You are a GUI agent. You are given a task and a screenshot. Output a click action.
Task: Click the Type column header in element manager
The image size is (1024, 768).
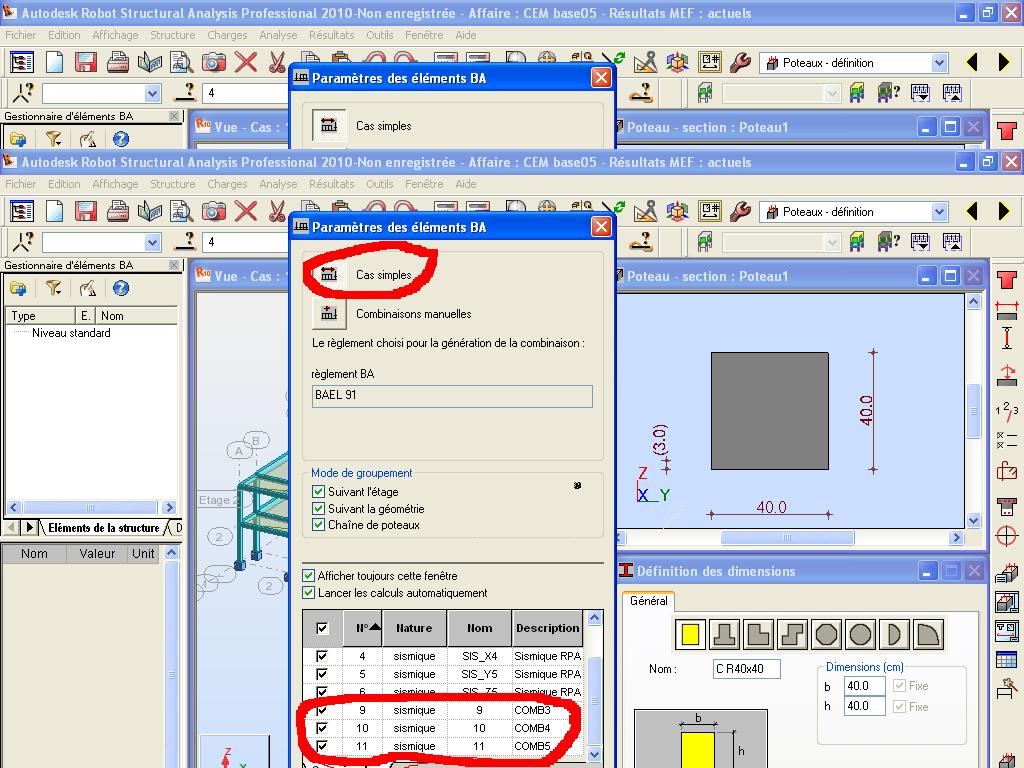pos(40,316)
